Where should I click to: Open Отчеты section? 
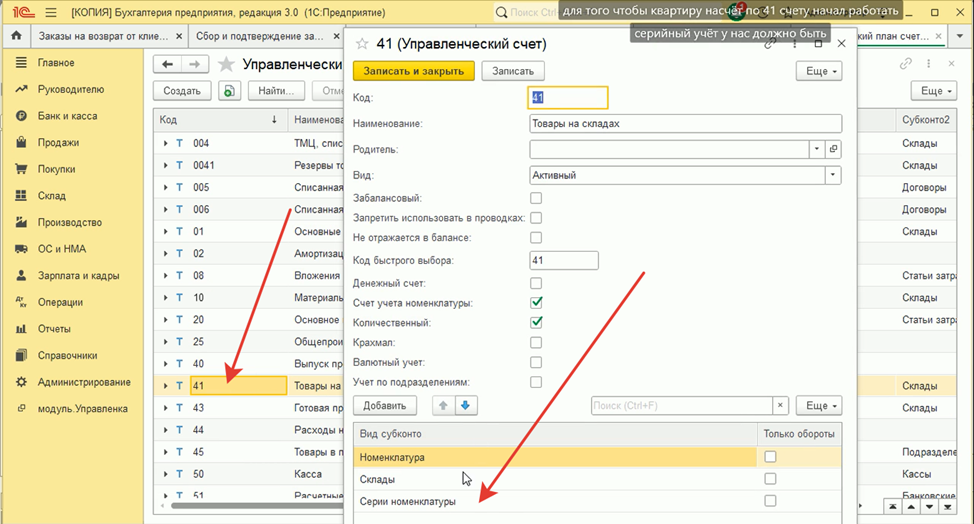54,329
